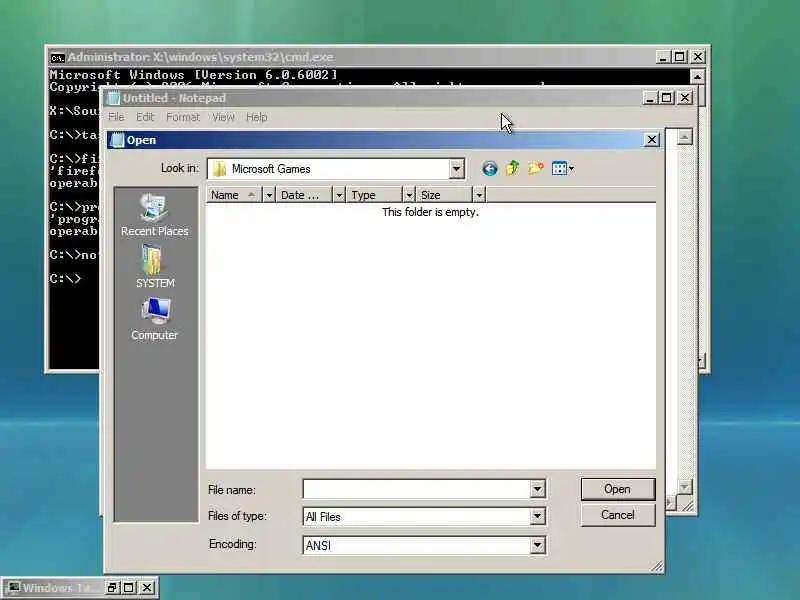Go back using the blue back arrow icon
The width and height of the screenshot is (800, 600).
click(489, 168)
